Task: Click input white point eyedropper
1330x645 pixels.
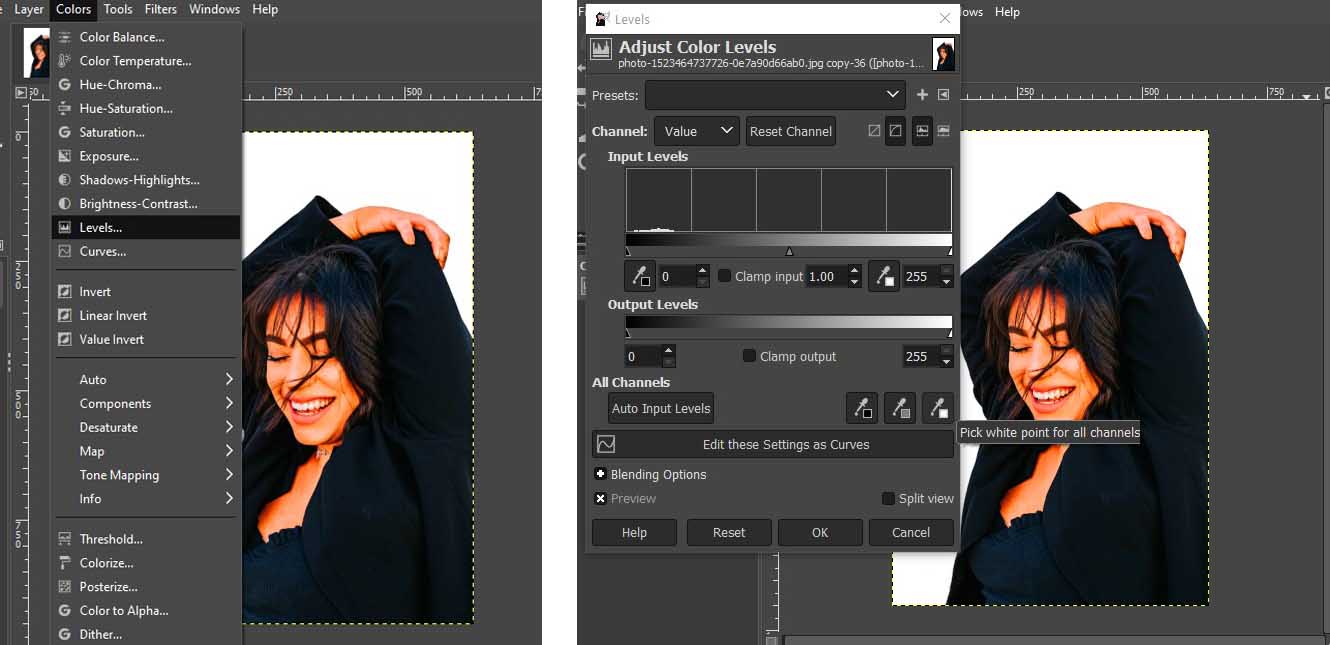Action: (x=883, y=277)
